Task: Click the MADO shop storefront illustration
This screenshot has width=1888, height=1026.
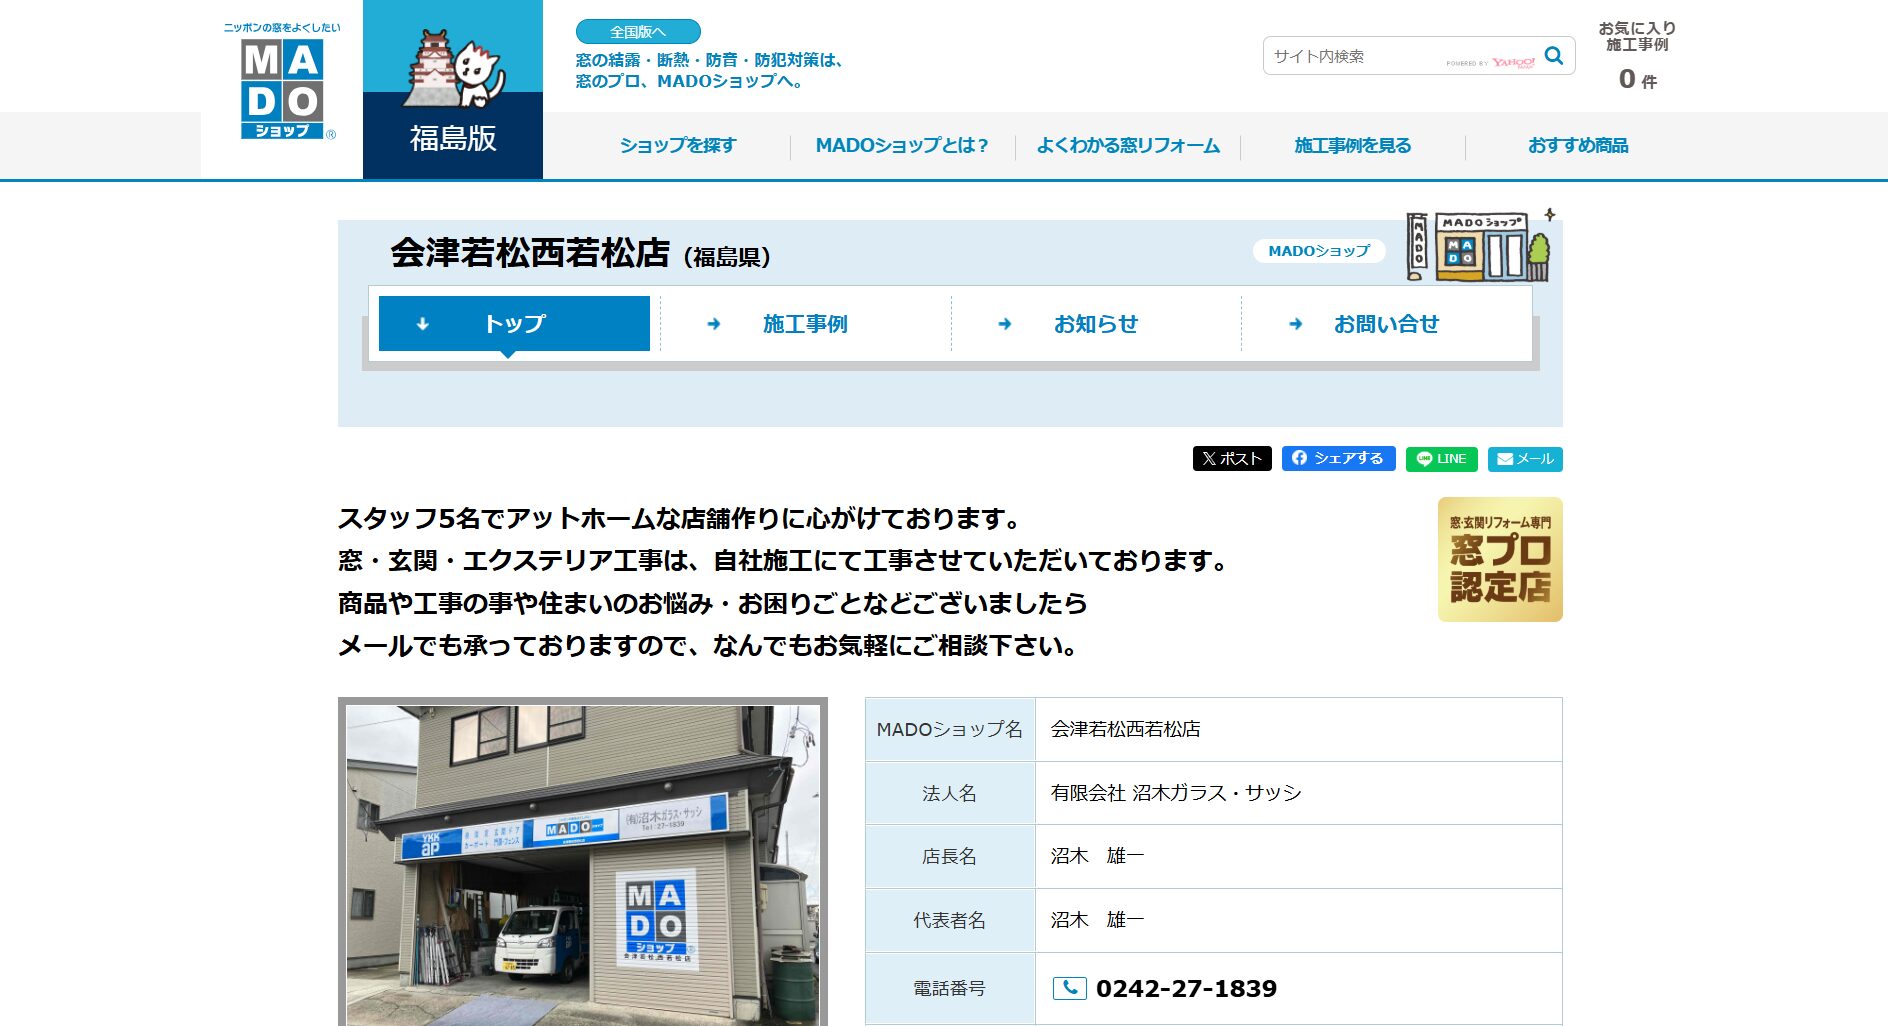Action: (1479, 246)
